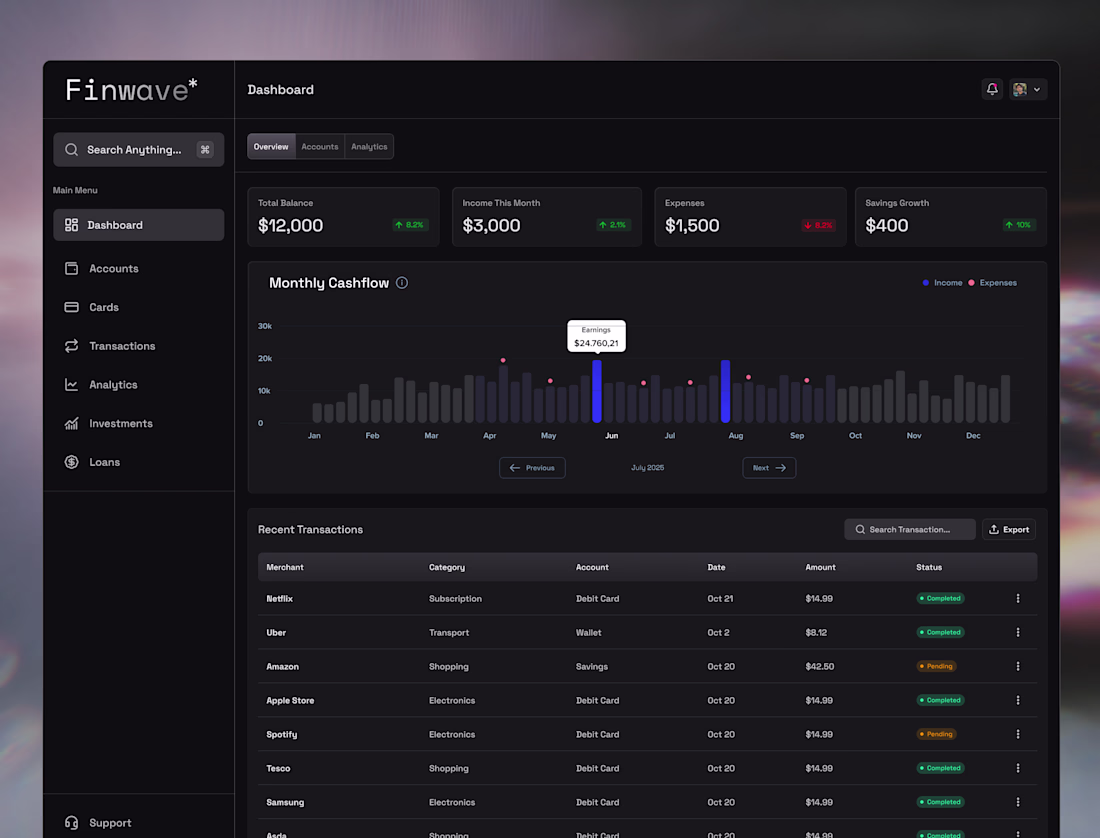Open Transactions in the sidebar menu
1100x838 pixels.
click(x=122, y=346)
